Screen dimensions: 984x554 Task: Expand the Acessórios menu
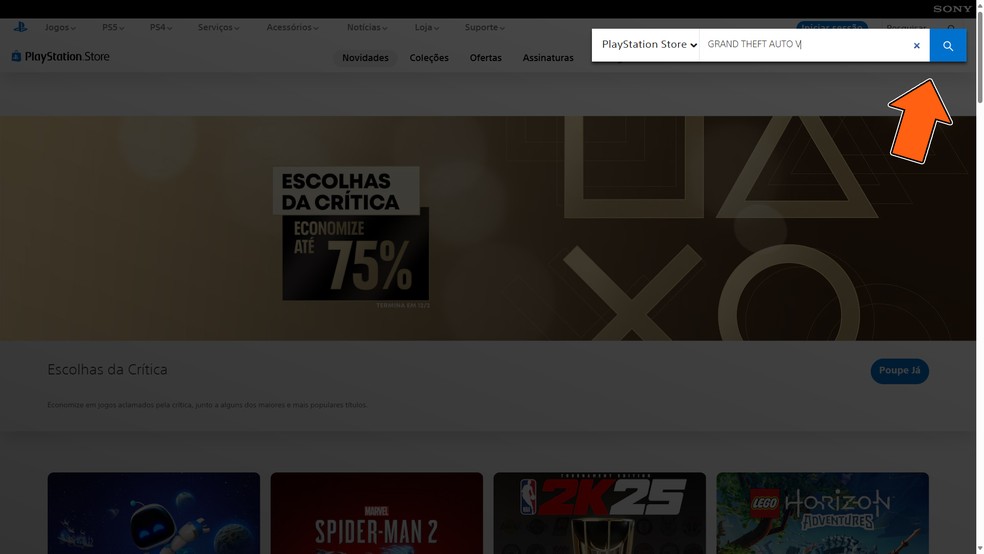click(292, 28)
